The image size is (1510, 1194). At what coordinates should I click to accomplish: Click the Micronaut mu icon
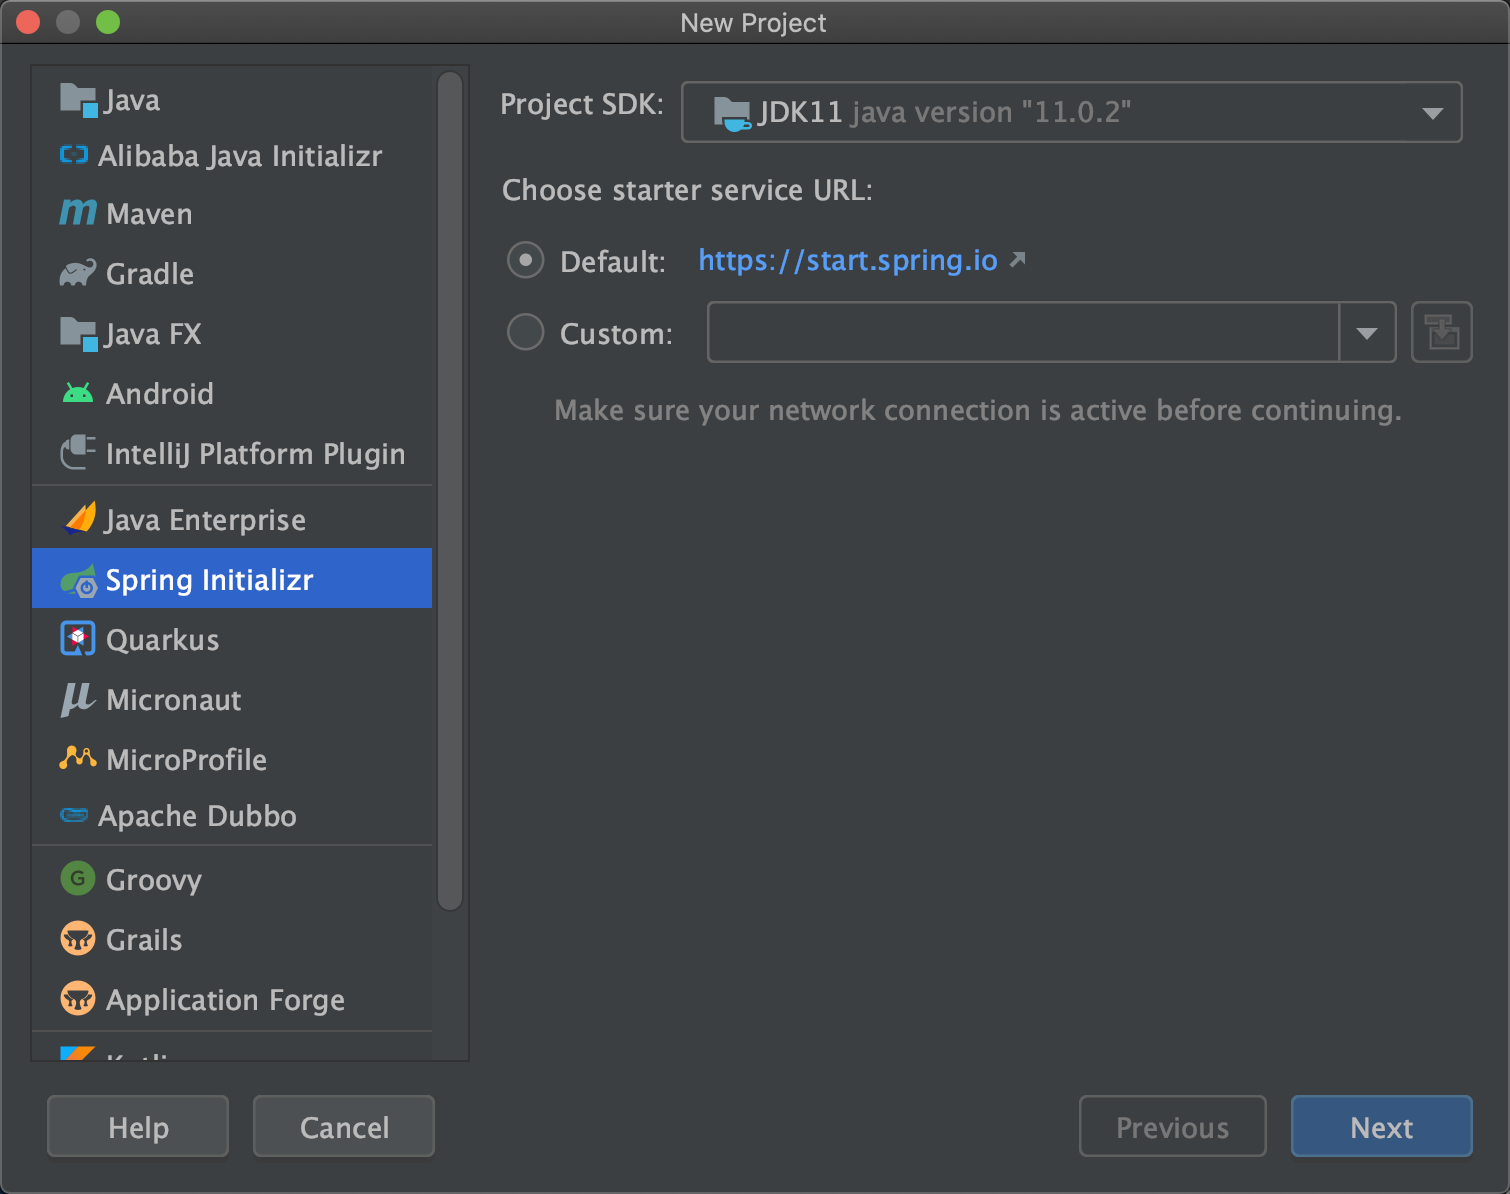click(x=77, y=699)
